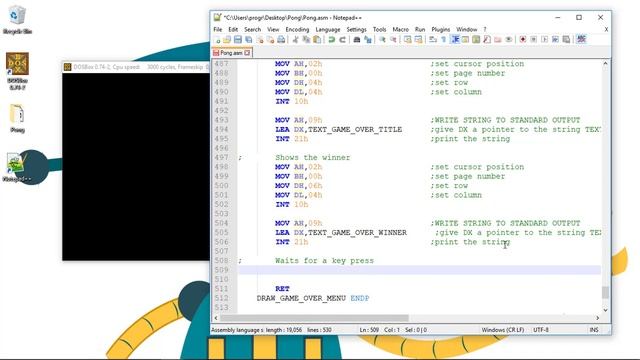Click the Zoom Out toolbar icon

click(x=393, y=40)
